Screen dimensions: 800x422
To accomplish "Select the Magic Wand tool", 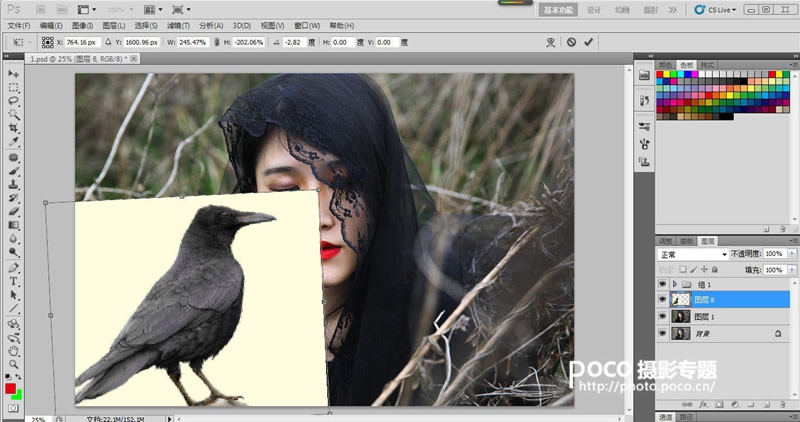I will coord(13,114).
